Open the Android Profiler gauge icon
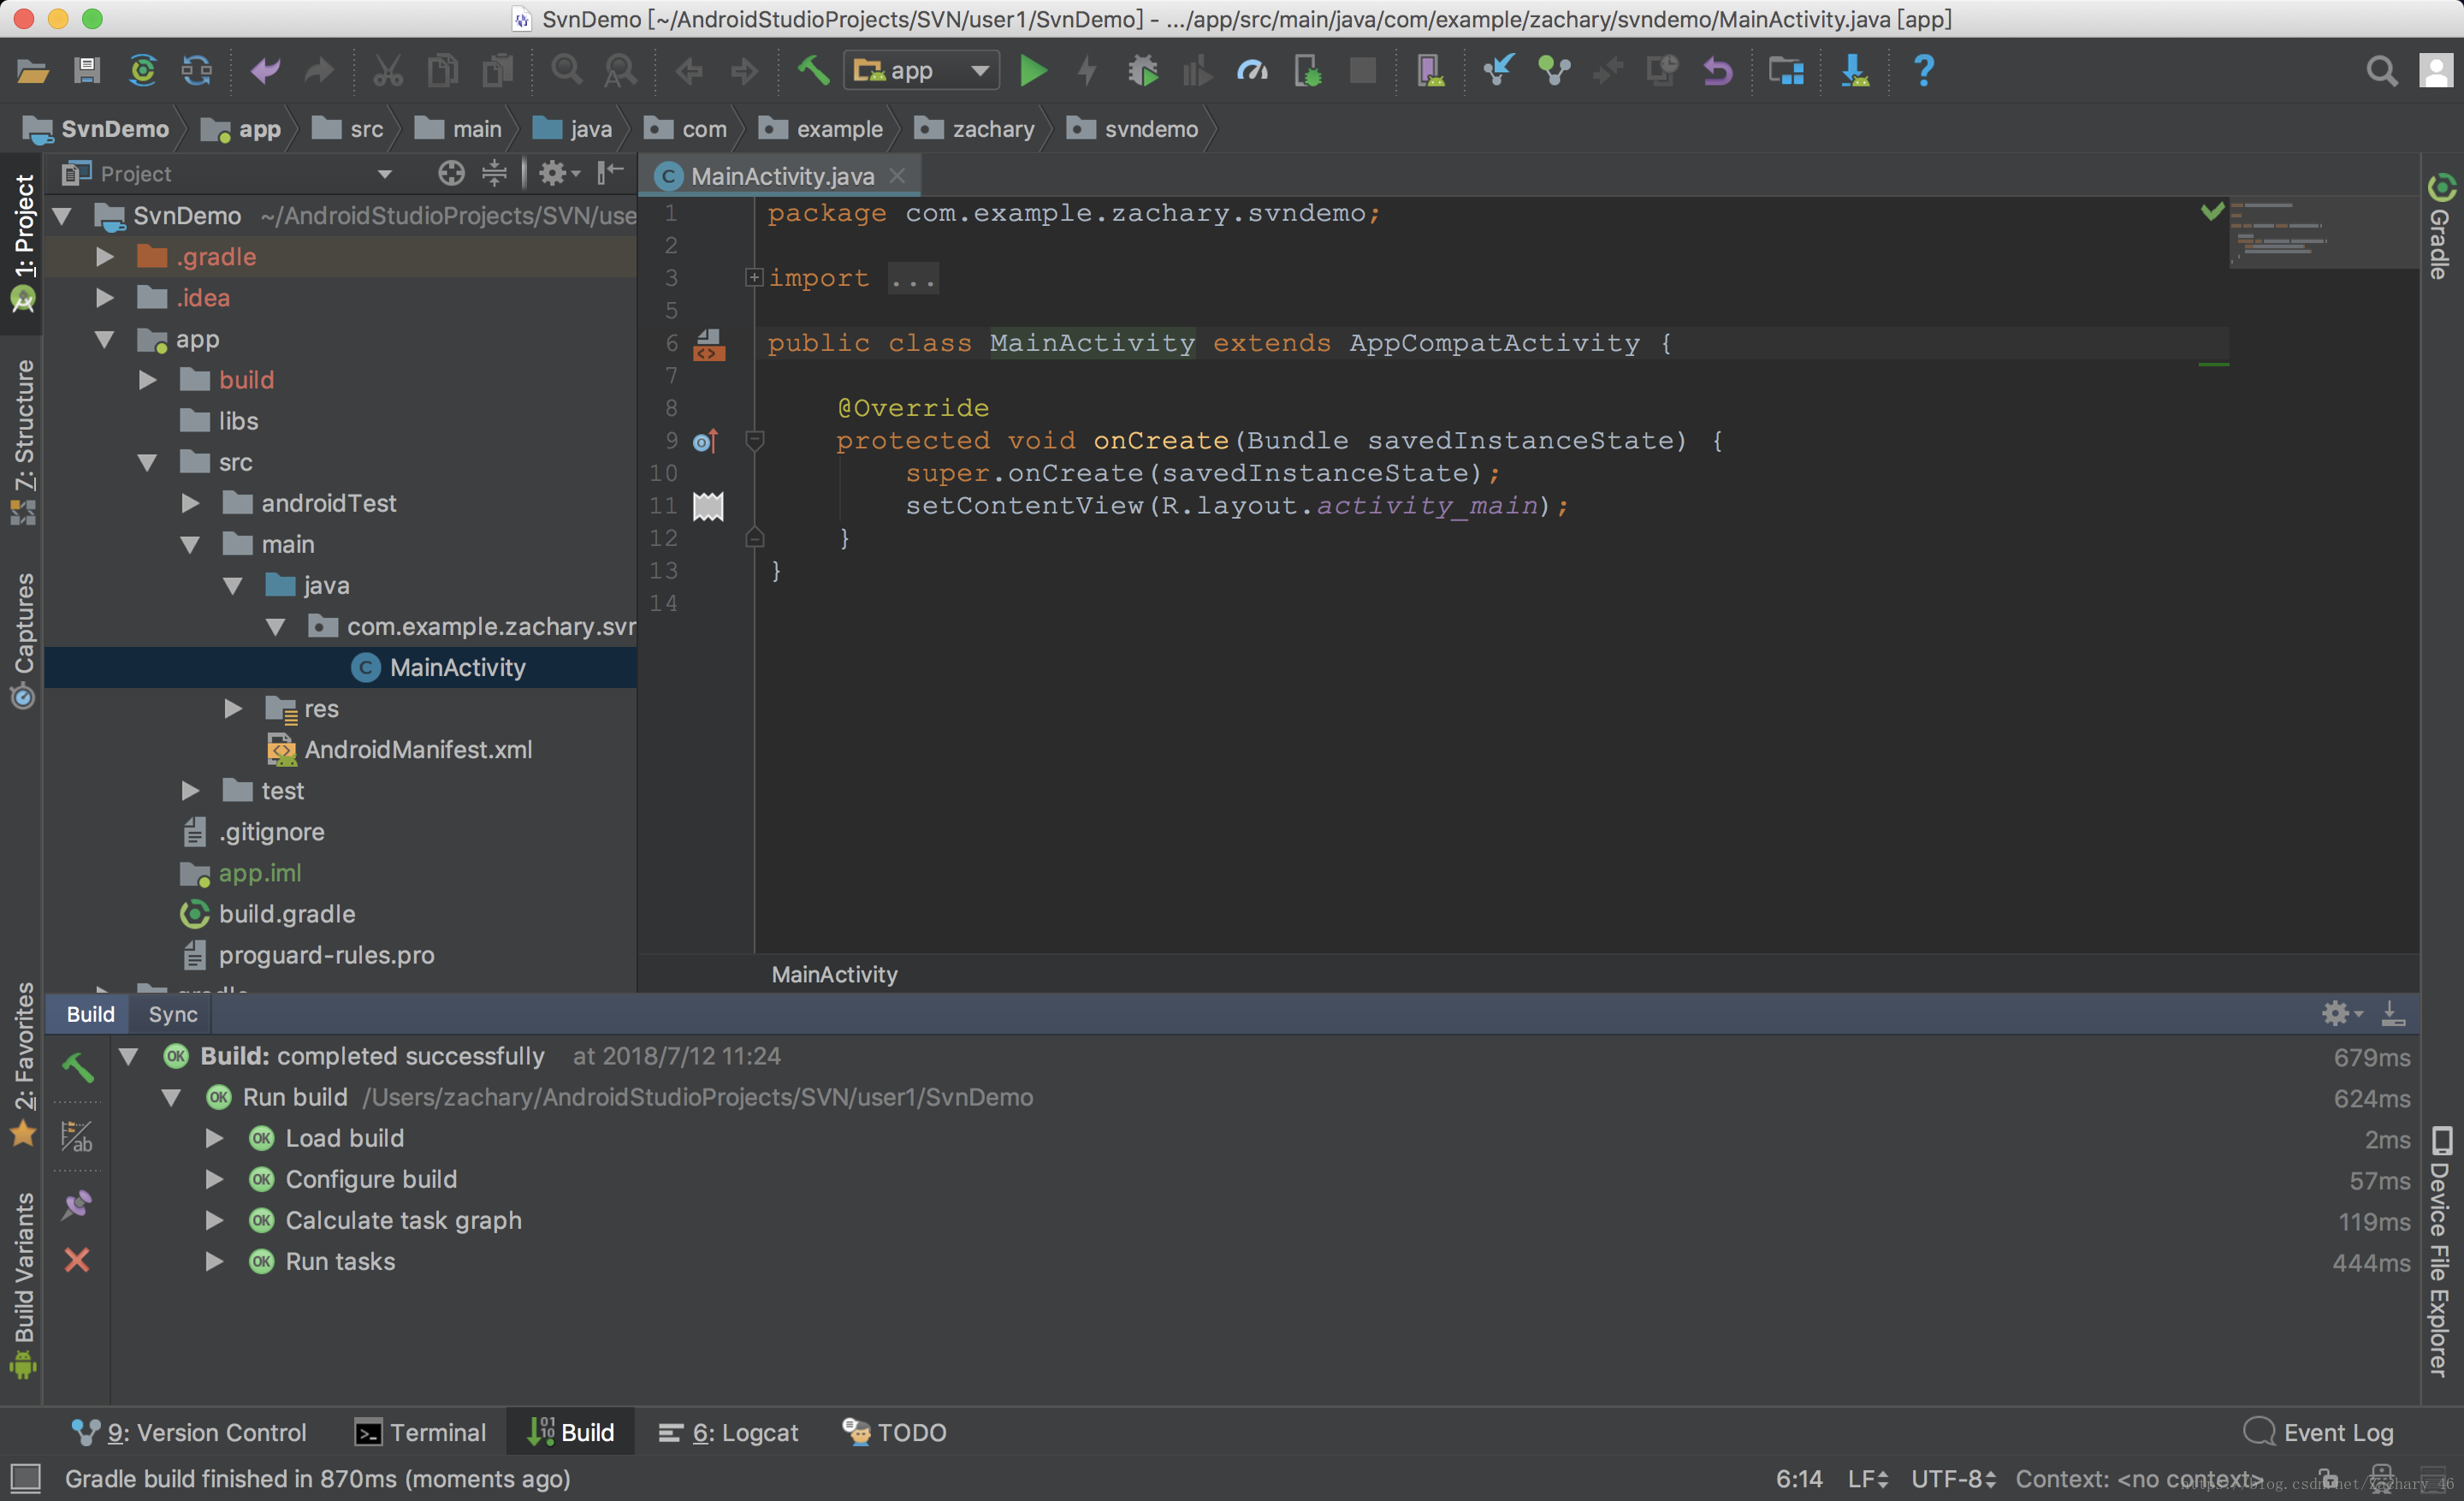The height and width of the screenshot is (1501, 2464). click(1252, 71)
